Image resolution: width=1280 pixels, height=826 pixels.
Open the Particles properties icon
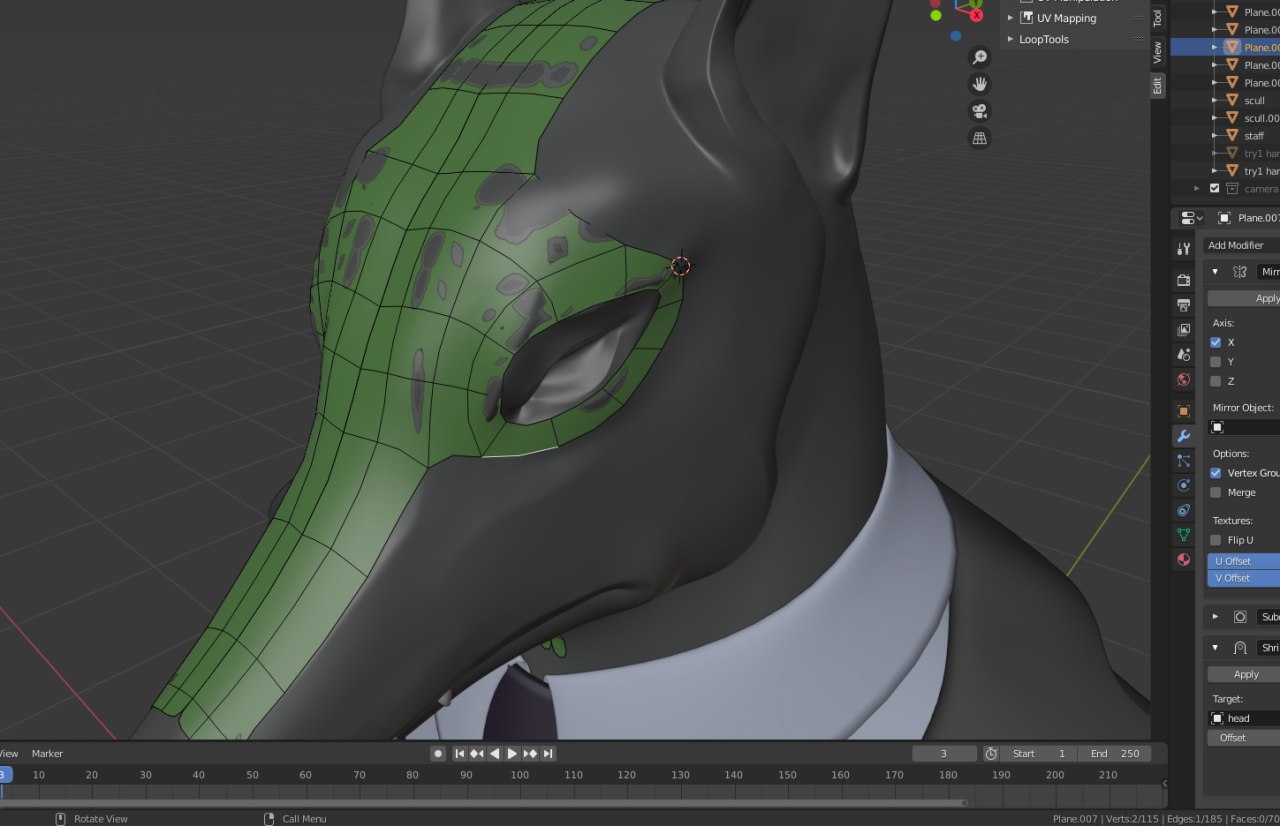point(1184,461)
